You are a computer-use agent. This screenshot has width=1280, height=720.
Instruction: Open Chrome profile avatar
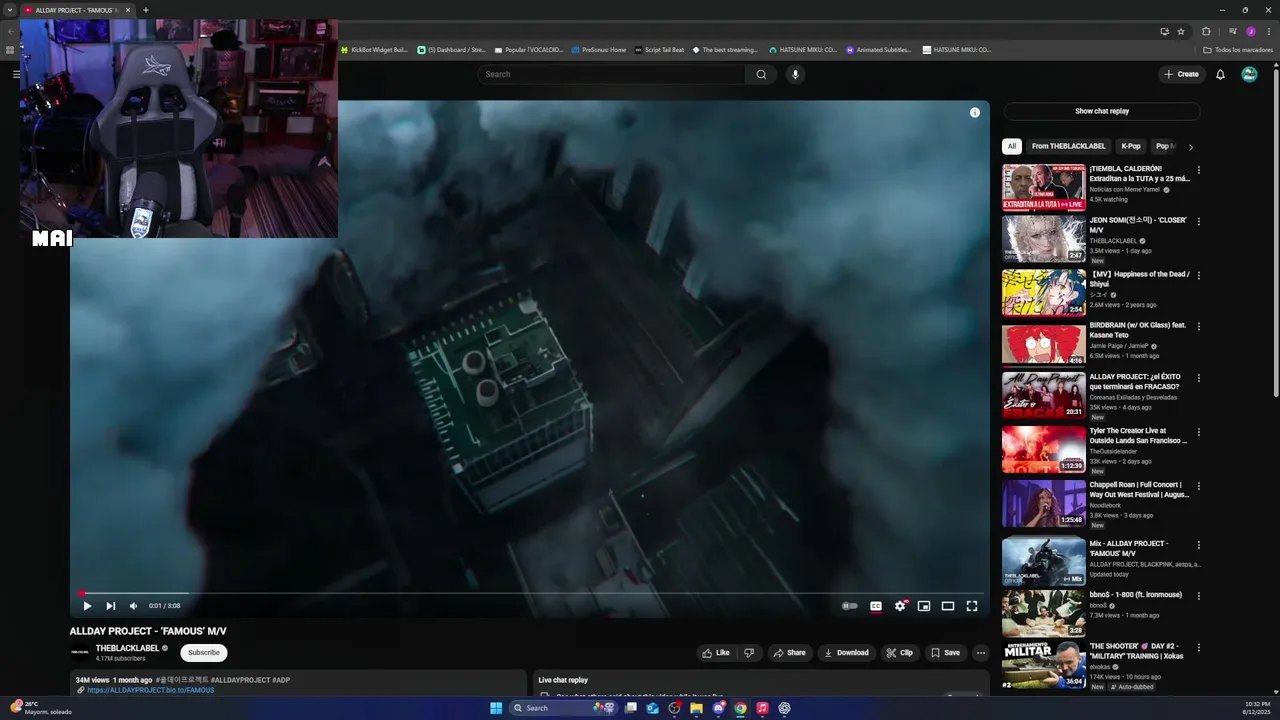point(1250,31)
